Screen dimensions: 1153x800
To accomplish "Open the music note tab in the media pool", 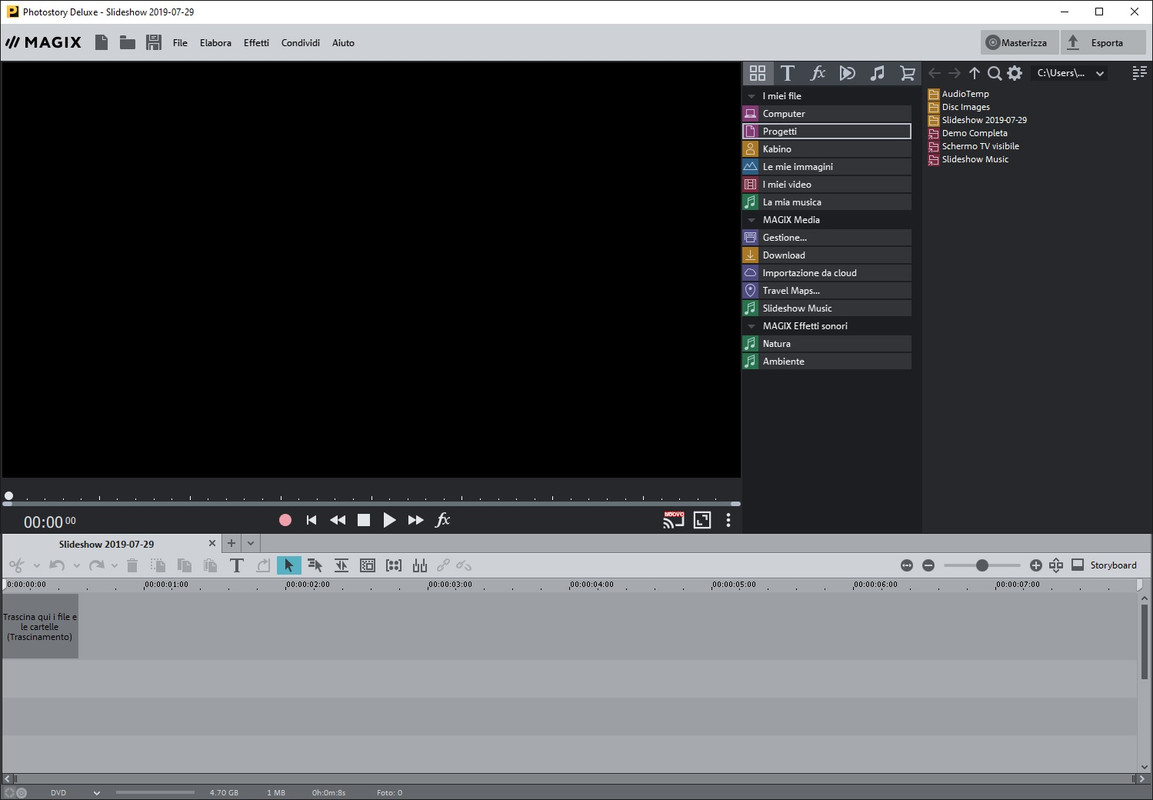I will pyautogui.click(x=877, y=73).
